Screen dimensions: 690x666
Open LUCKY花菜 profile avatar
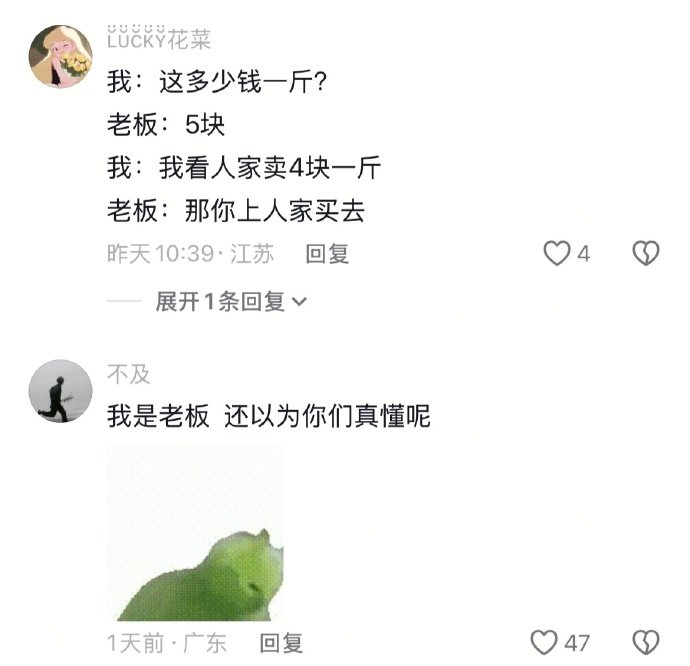pos(60,56)
